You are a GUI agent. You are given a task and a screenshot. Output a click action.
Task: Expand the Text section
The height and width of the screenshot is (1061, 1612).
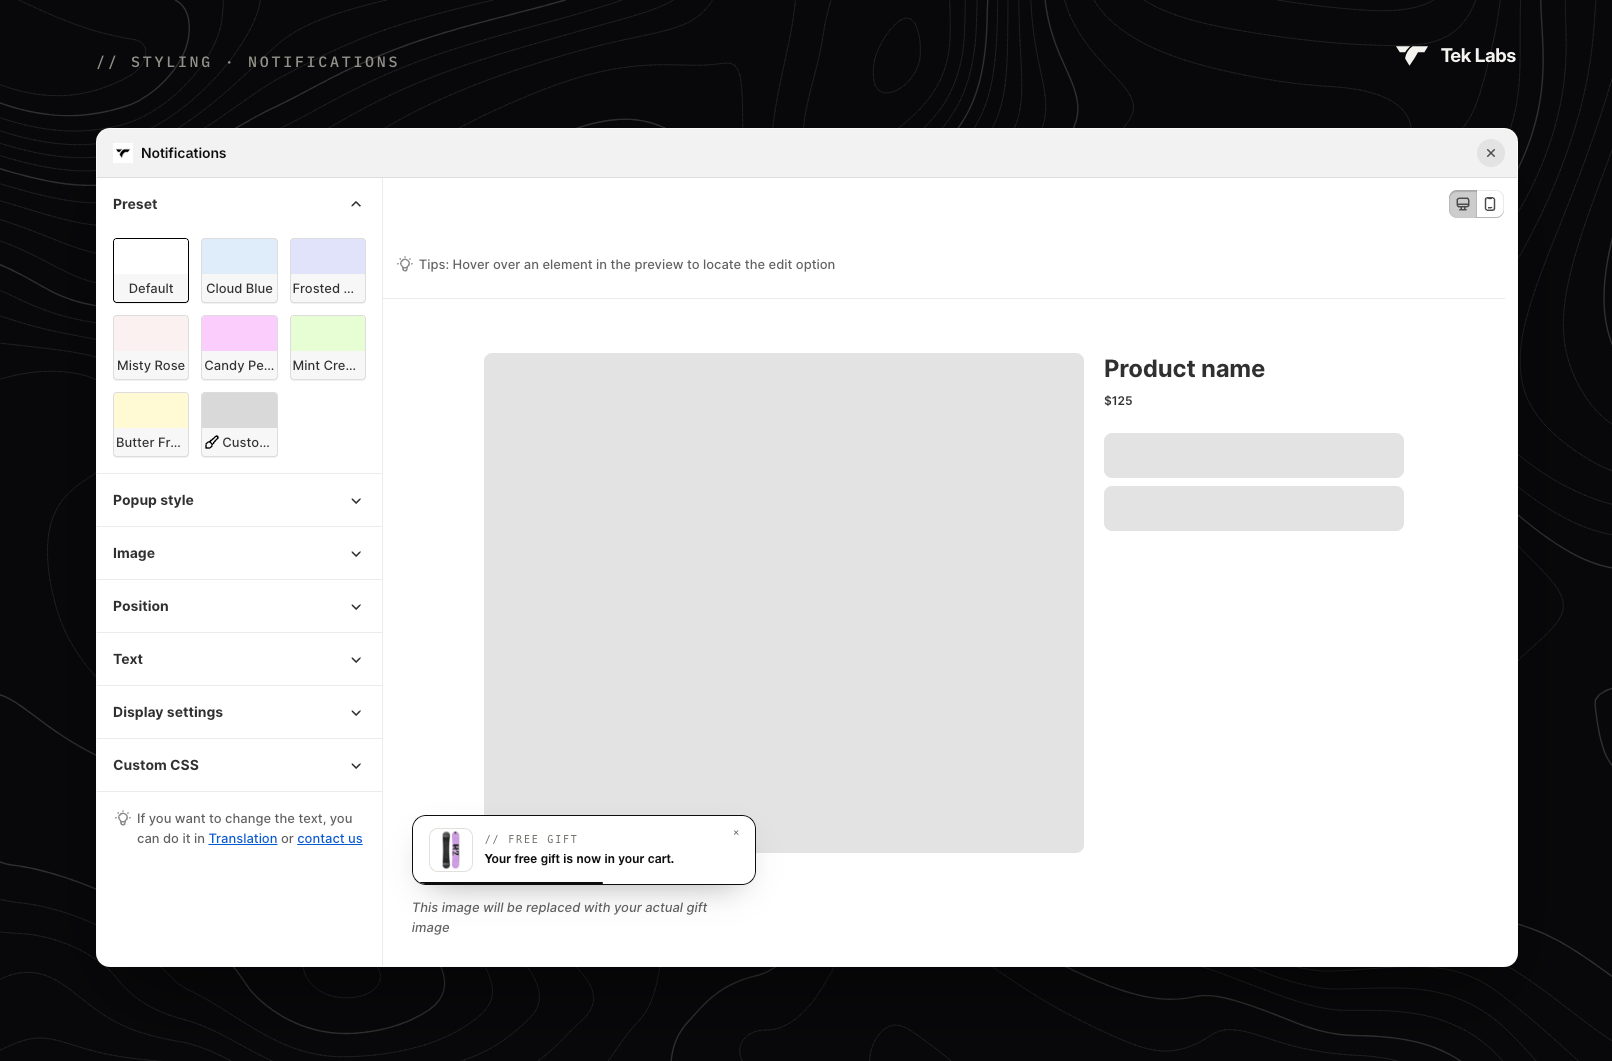click(x=239, y=659)
